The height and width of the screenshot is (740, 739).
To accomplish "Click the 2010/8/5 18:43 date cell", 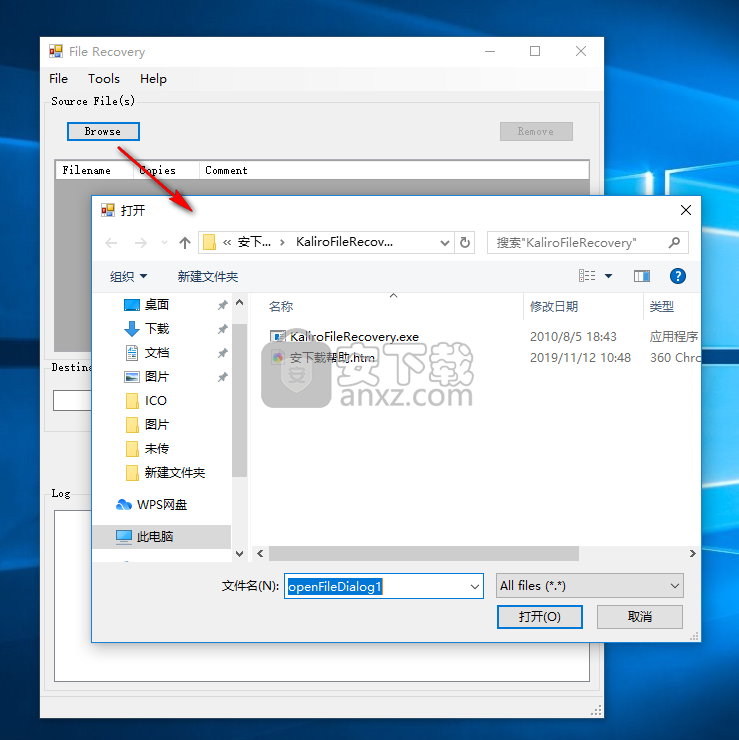I will [573, 337].
